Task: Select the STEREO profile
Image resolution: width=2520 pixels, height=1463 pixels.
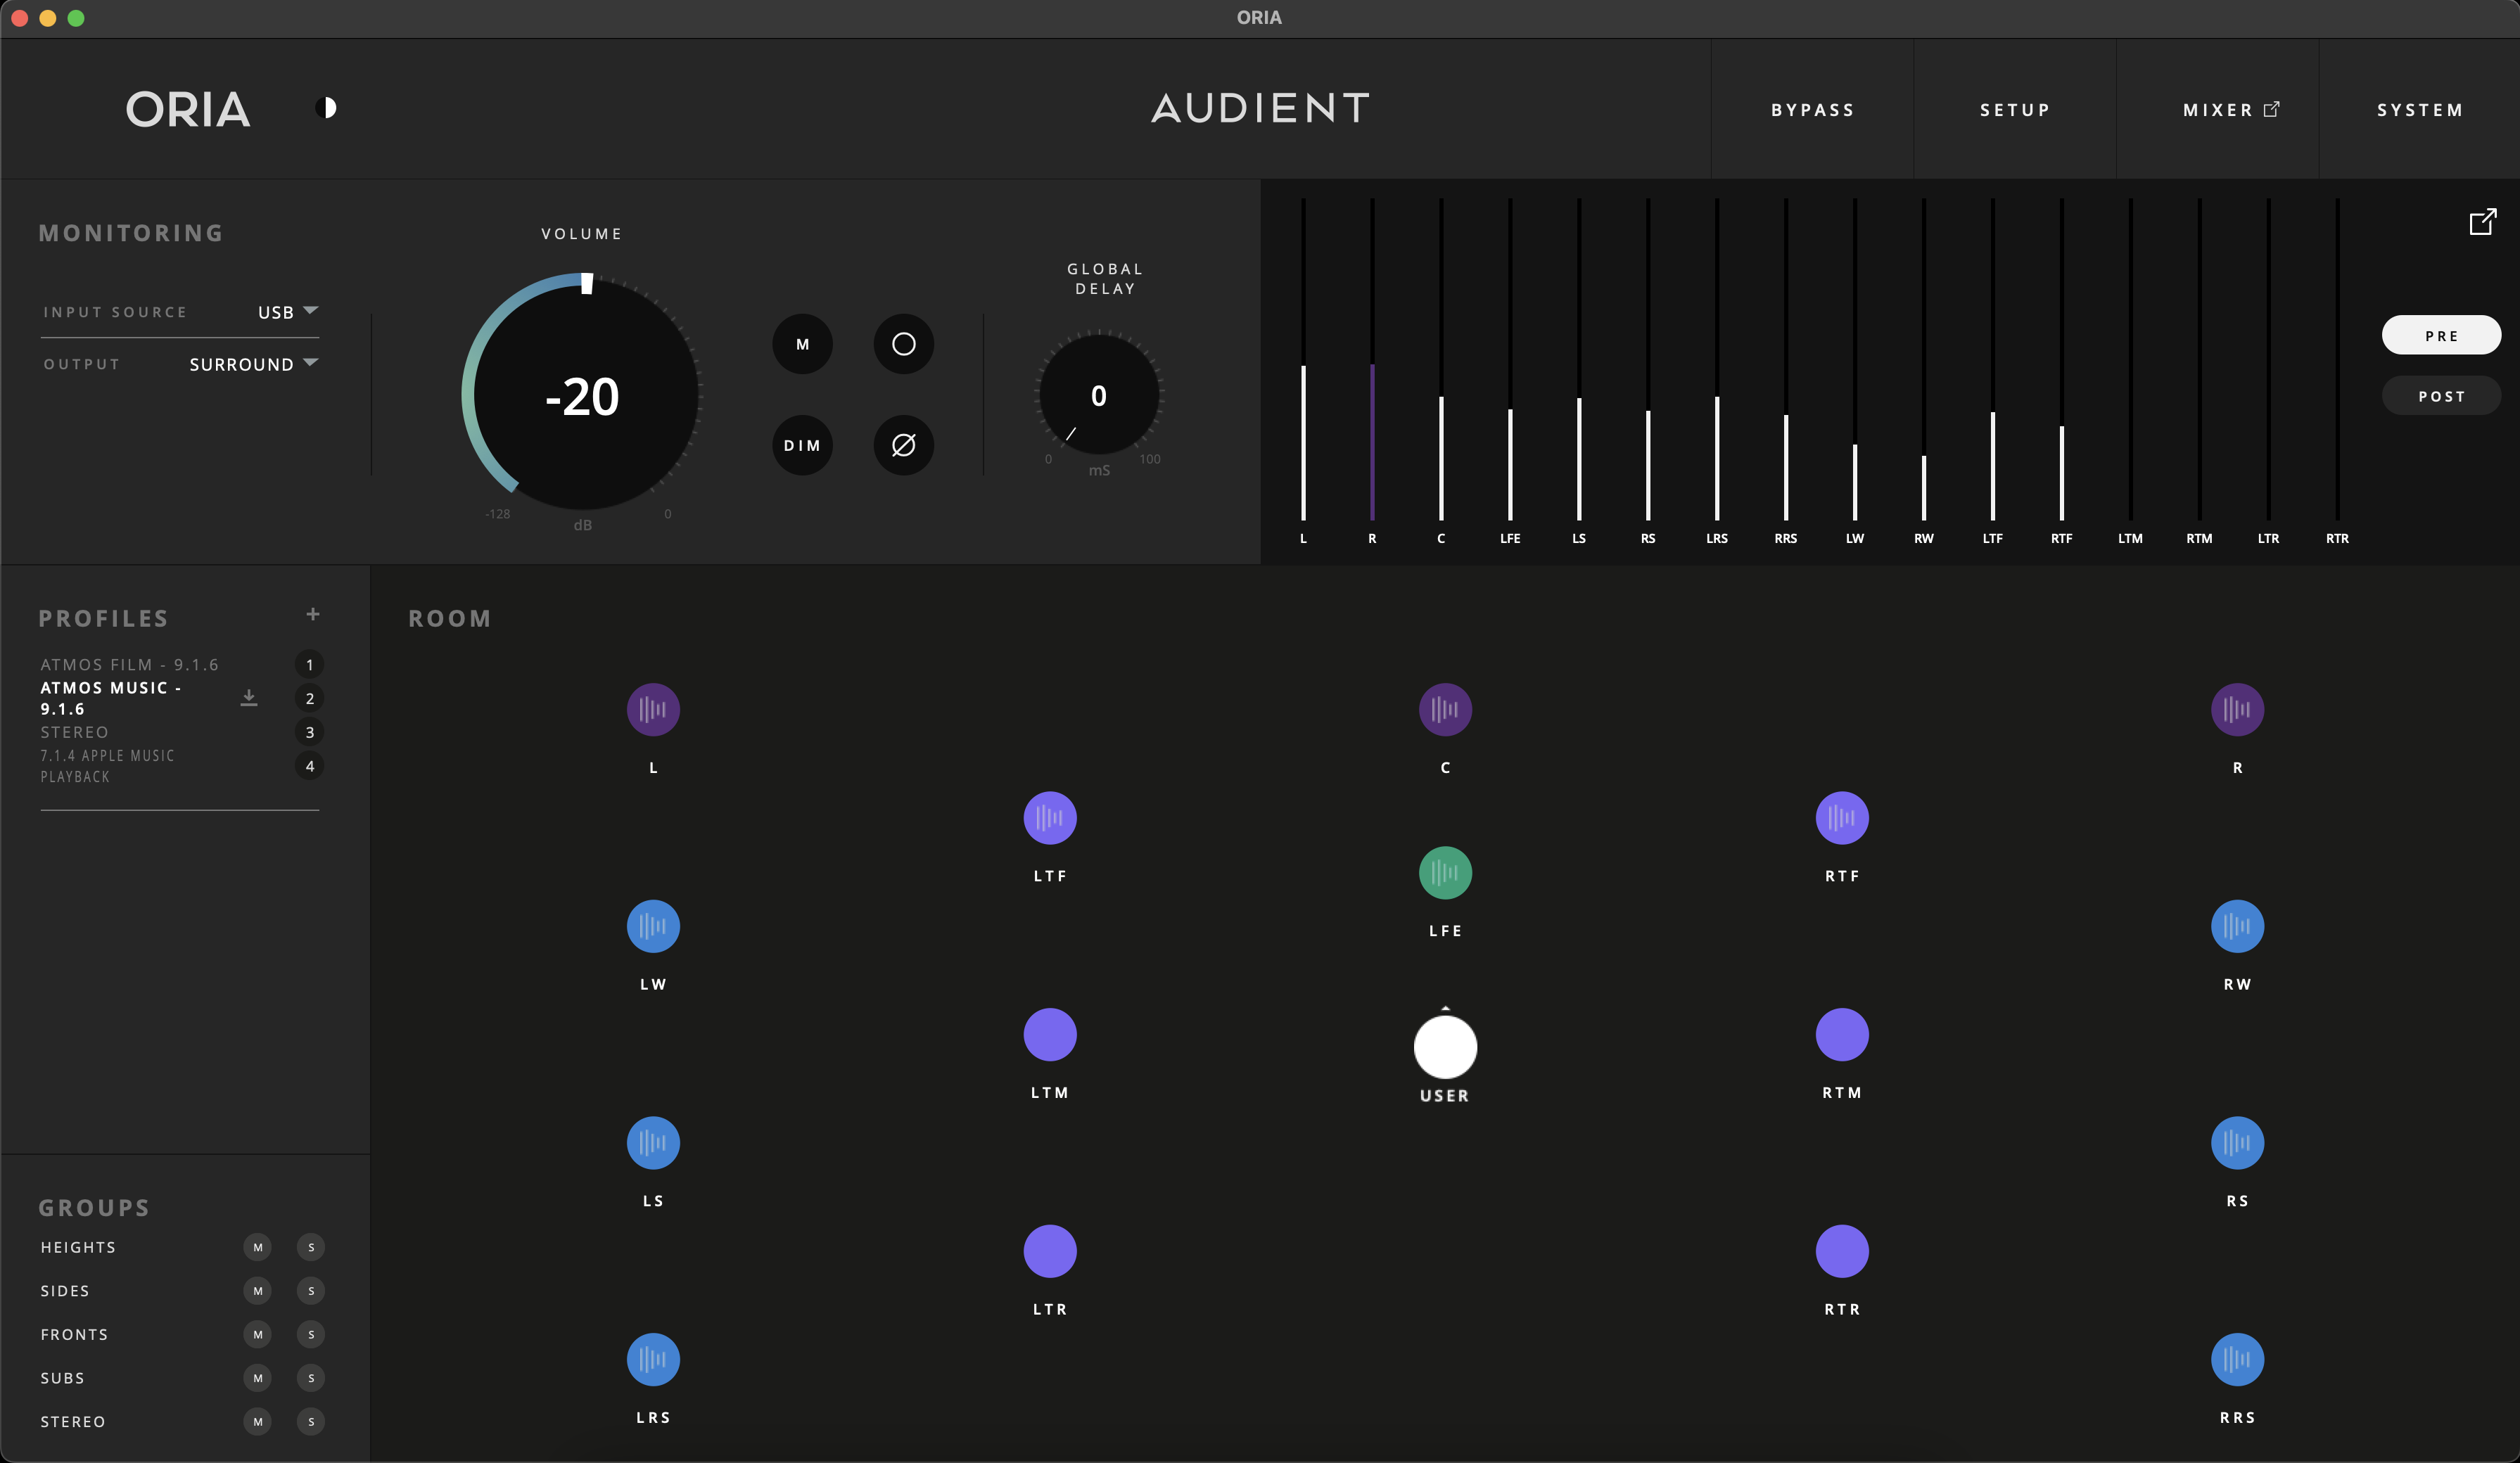Action: [x=74, y=732]
